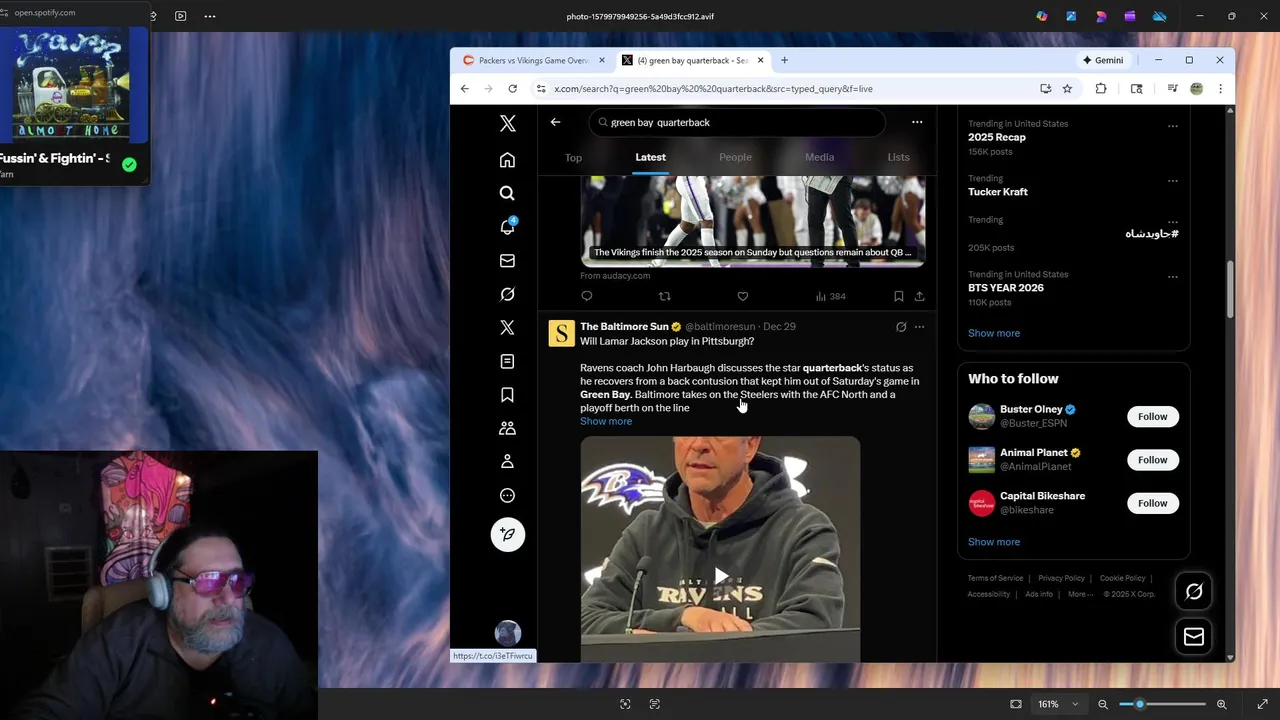Open the Tucker Kraft trending topic
1280x720 pixels.
[x=997, y=192]
